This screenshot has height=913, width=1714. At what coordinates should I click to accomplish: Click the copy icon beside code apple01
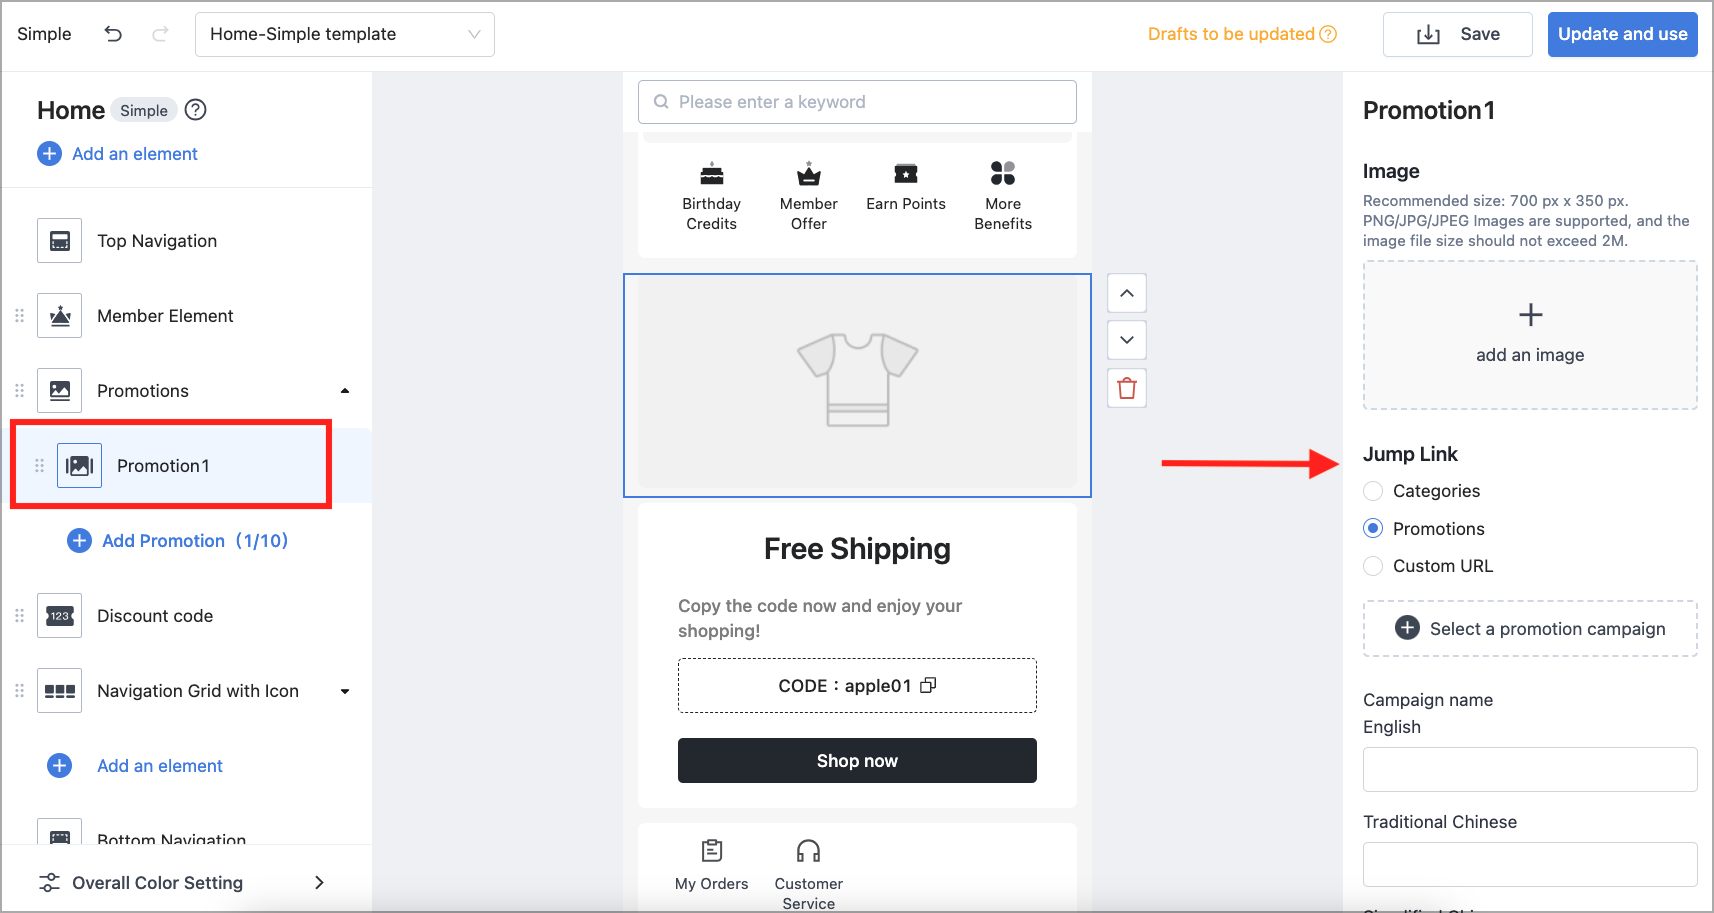pos(928,685)
